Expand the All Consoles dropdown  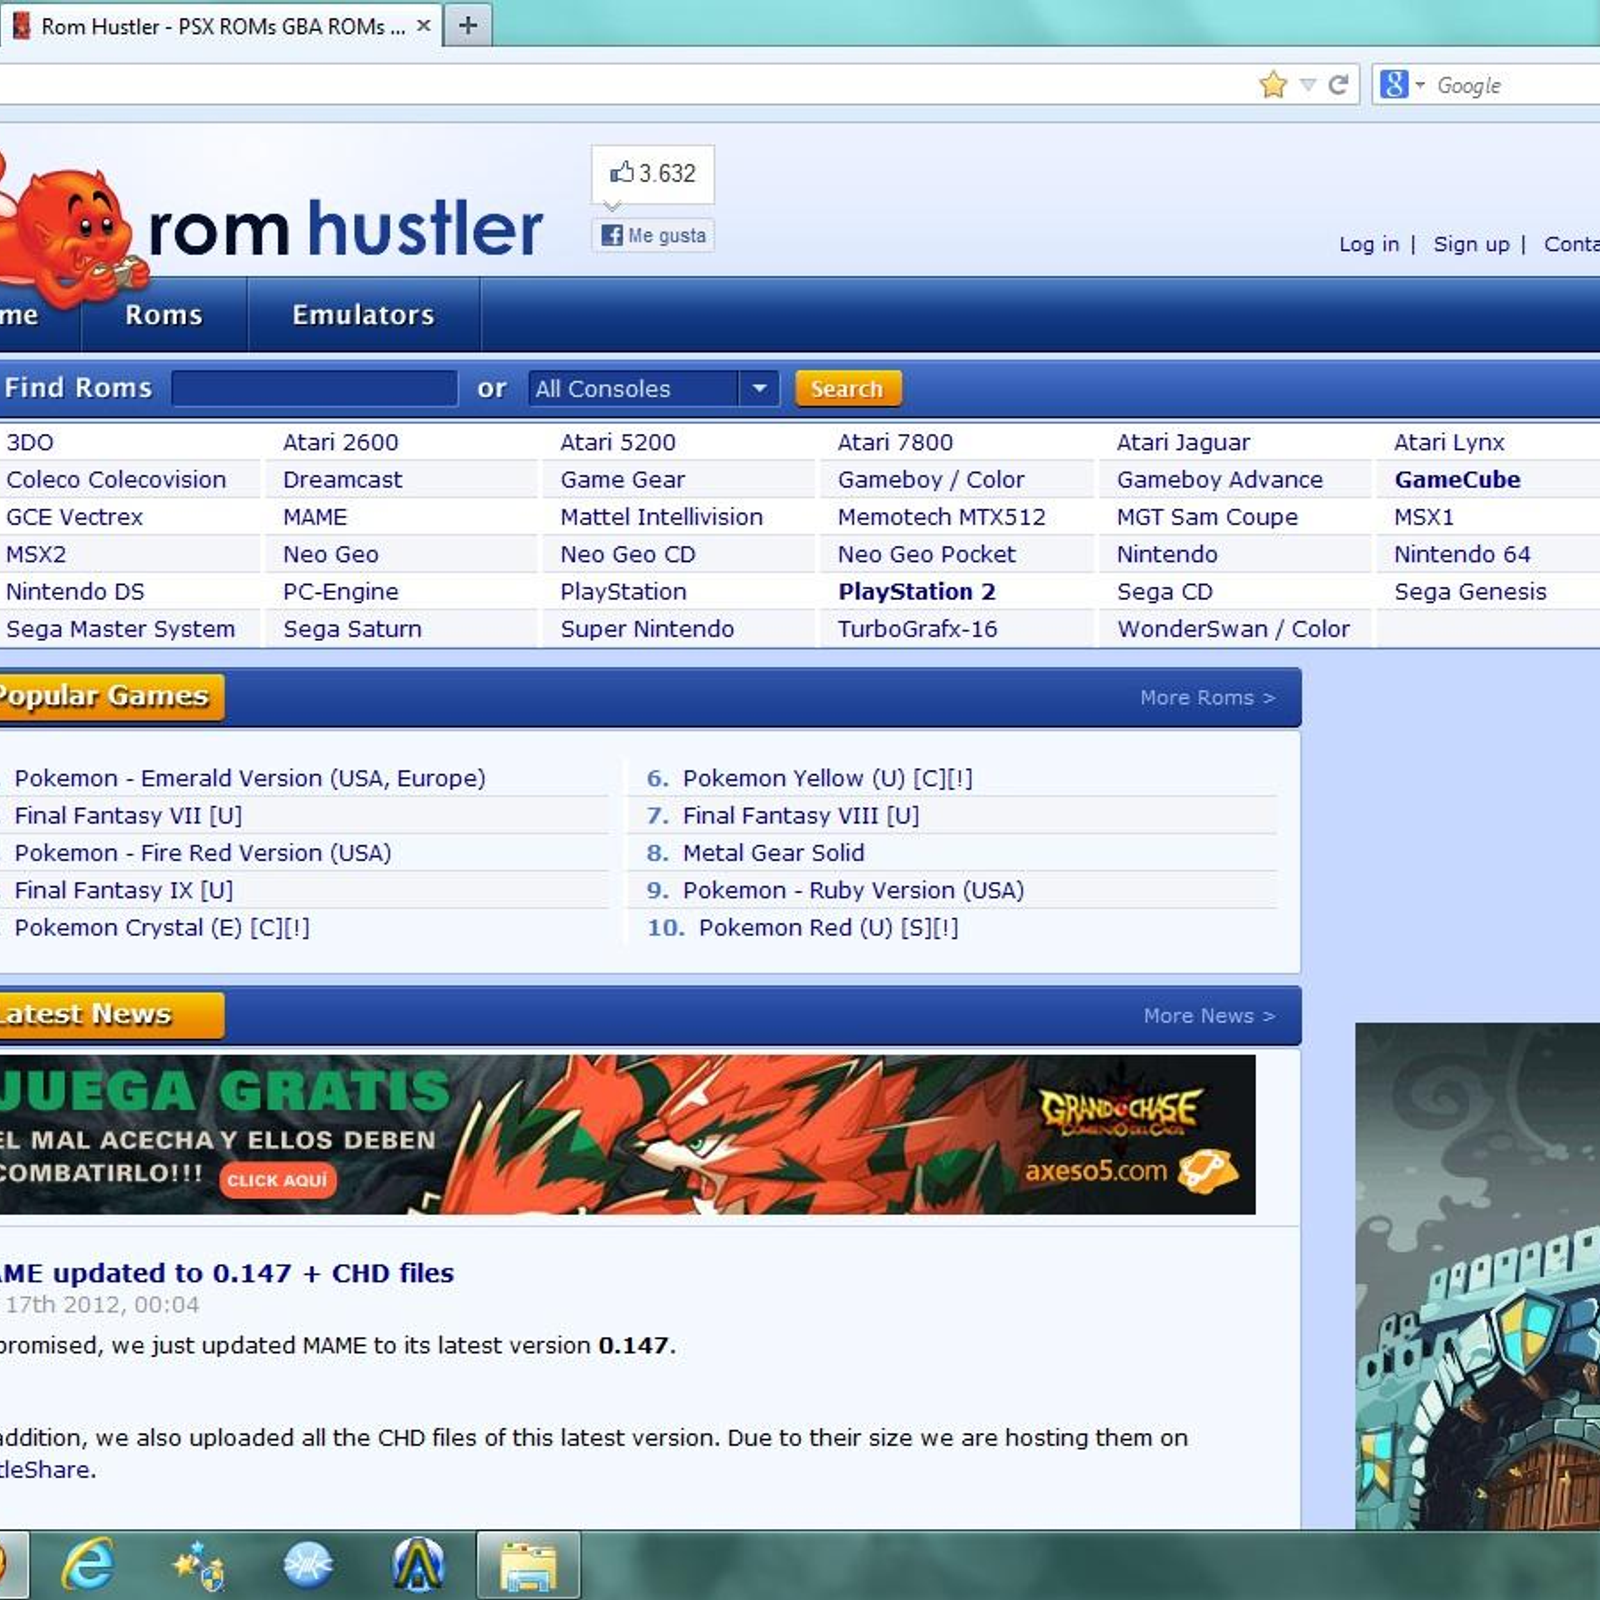654,388
